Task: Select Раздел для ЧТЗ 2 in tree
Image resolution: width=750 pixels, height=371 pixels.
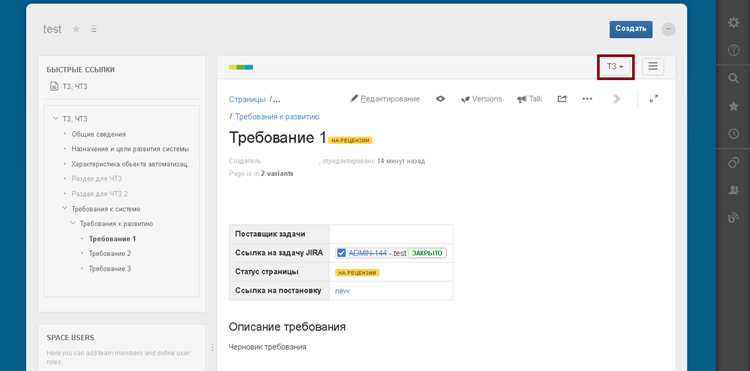Action: [x=99, y=194]
